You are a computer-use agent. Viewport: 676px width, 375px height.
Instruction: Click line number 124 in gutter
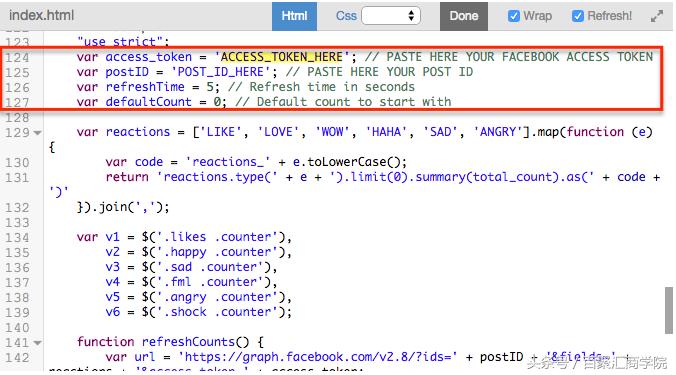(17, 57)
